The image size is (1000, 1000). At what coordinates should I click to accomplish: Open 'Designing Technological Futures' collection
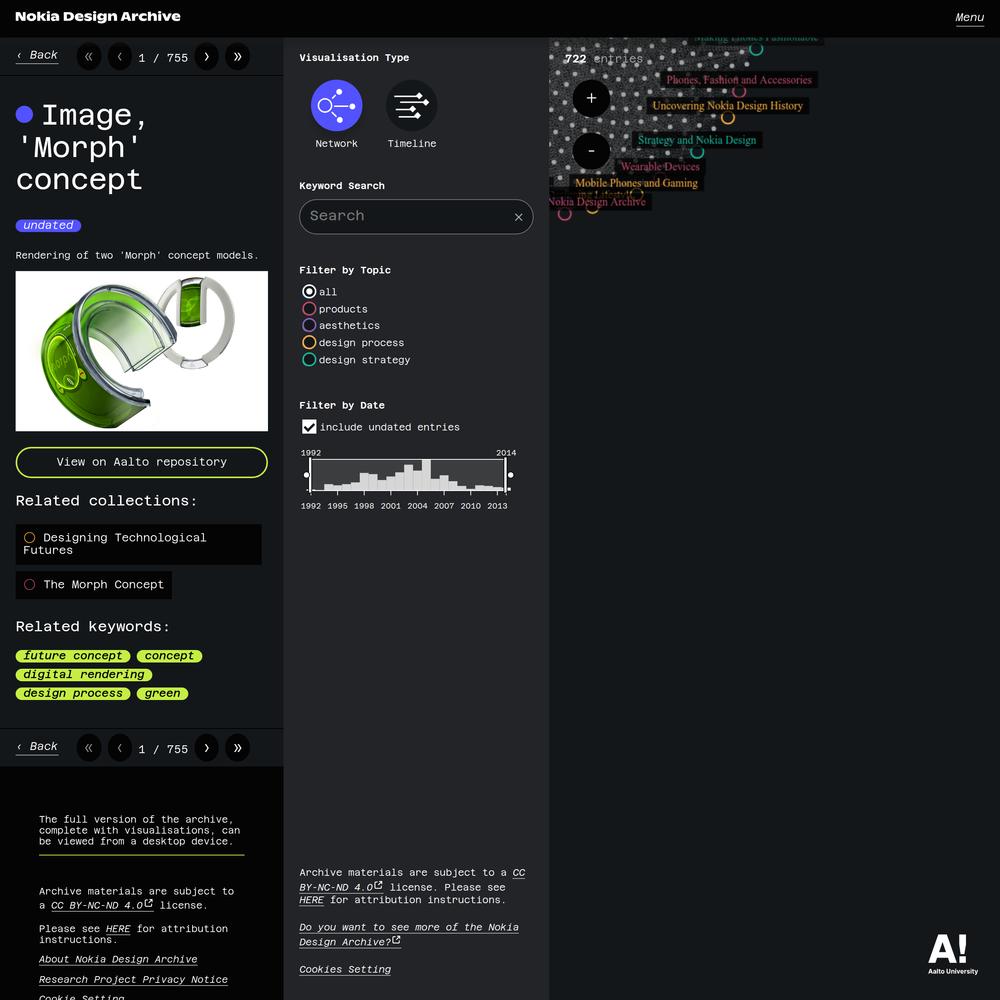138,544
